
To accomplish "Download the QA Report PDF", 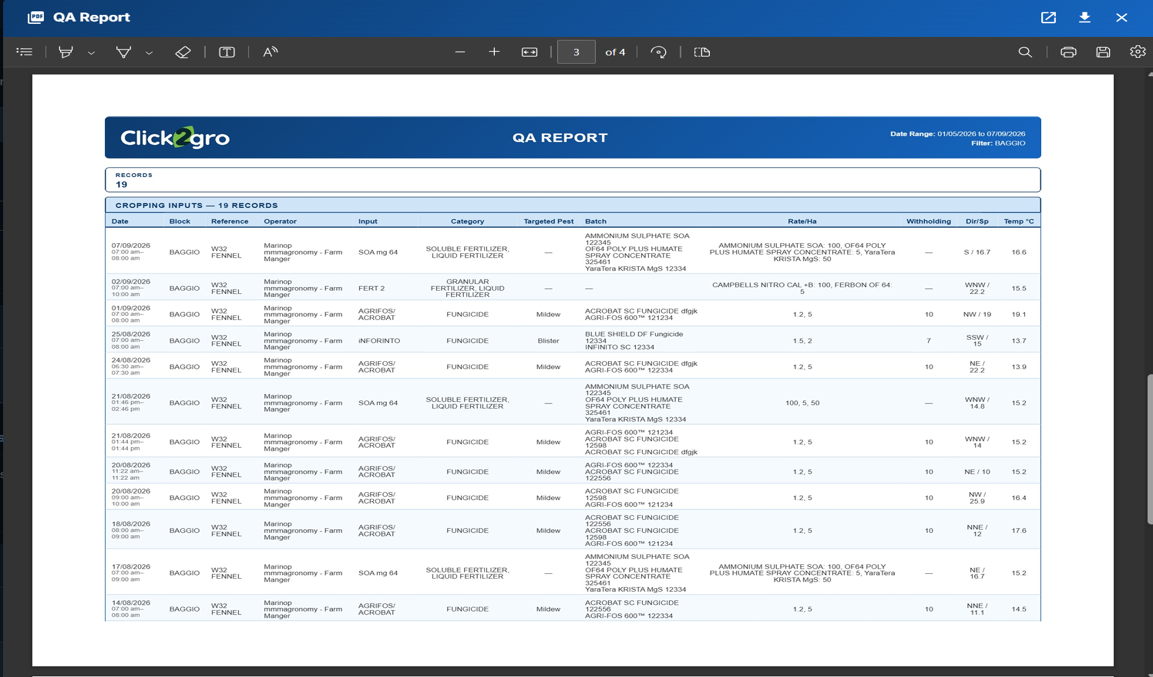I will pyautogui.click(x=1085, y=18).
